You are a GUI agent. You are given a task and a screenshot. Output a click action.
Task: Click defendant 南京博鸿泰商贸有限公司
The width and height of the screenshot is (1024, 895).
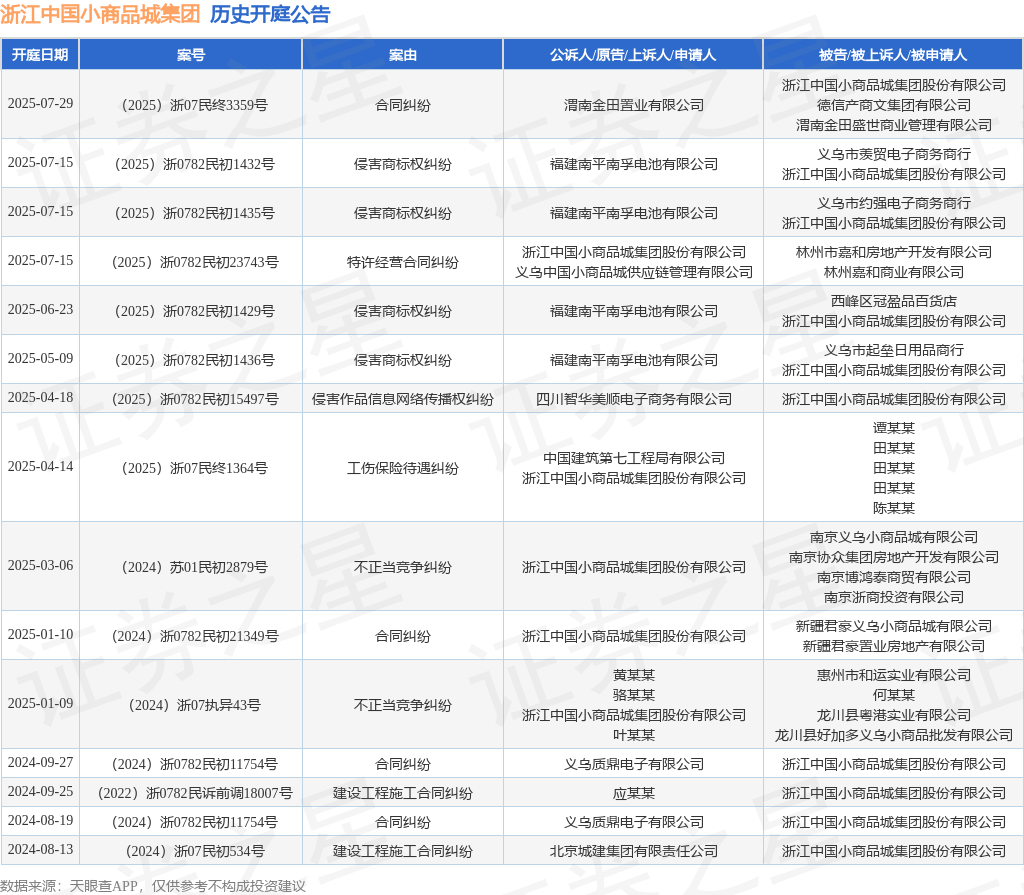pyautogui.click(x=893, y=577)
